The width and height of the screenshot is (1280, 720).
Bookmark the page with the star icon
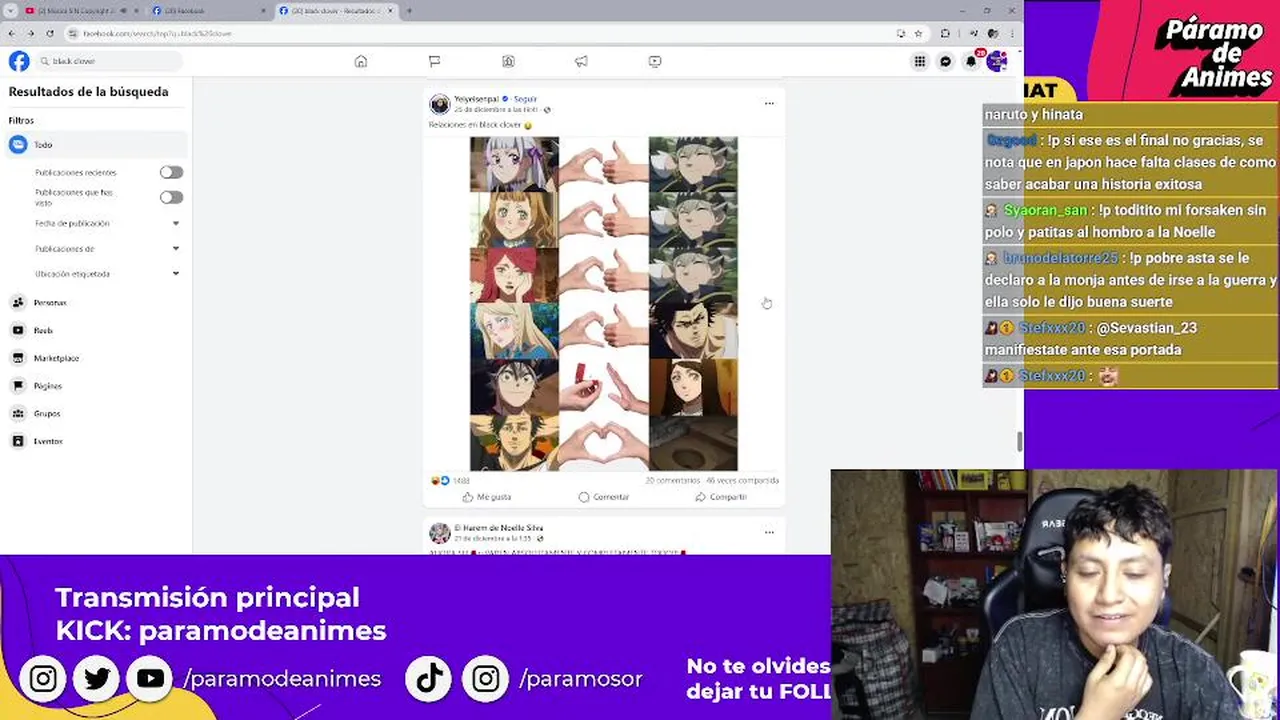tap(918, 33)
